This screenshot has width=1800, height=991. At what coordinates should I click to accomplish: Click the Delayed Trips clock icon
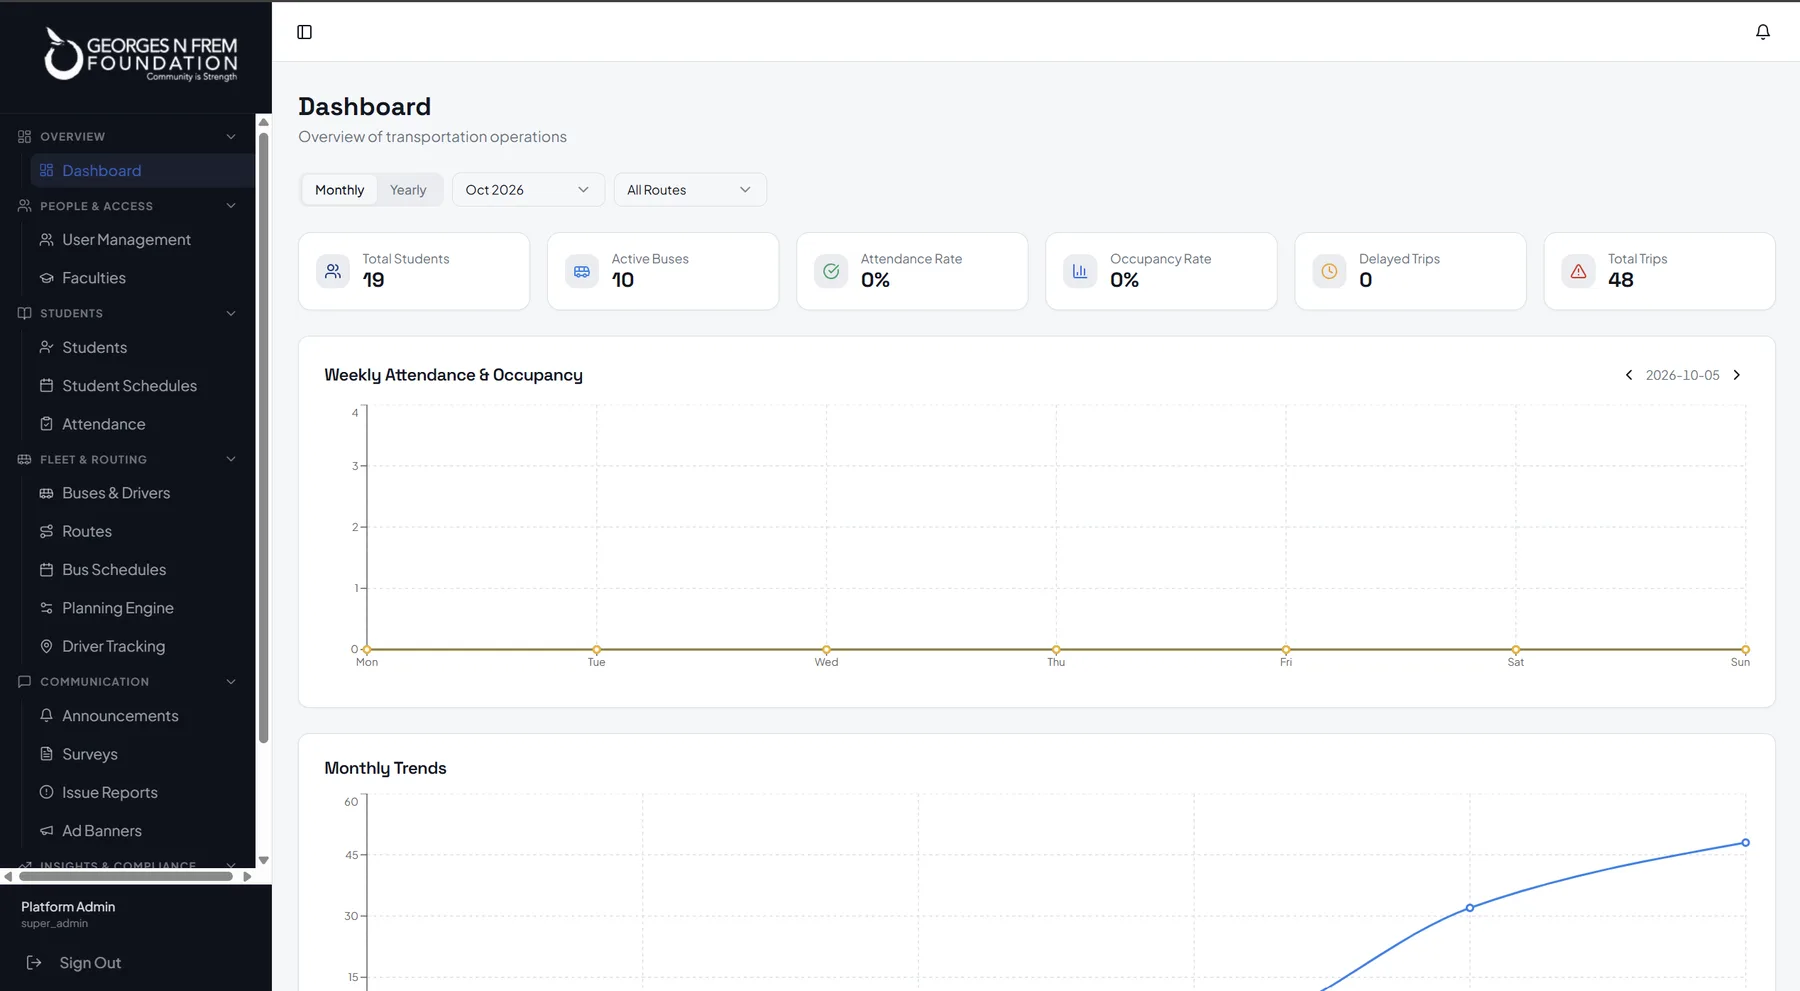coord(1329,271)
